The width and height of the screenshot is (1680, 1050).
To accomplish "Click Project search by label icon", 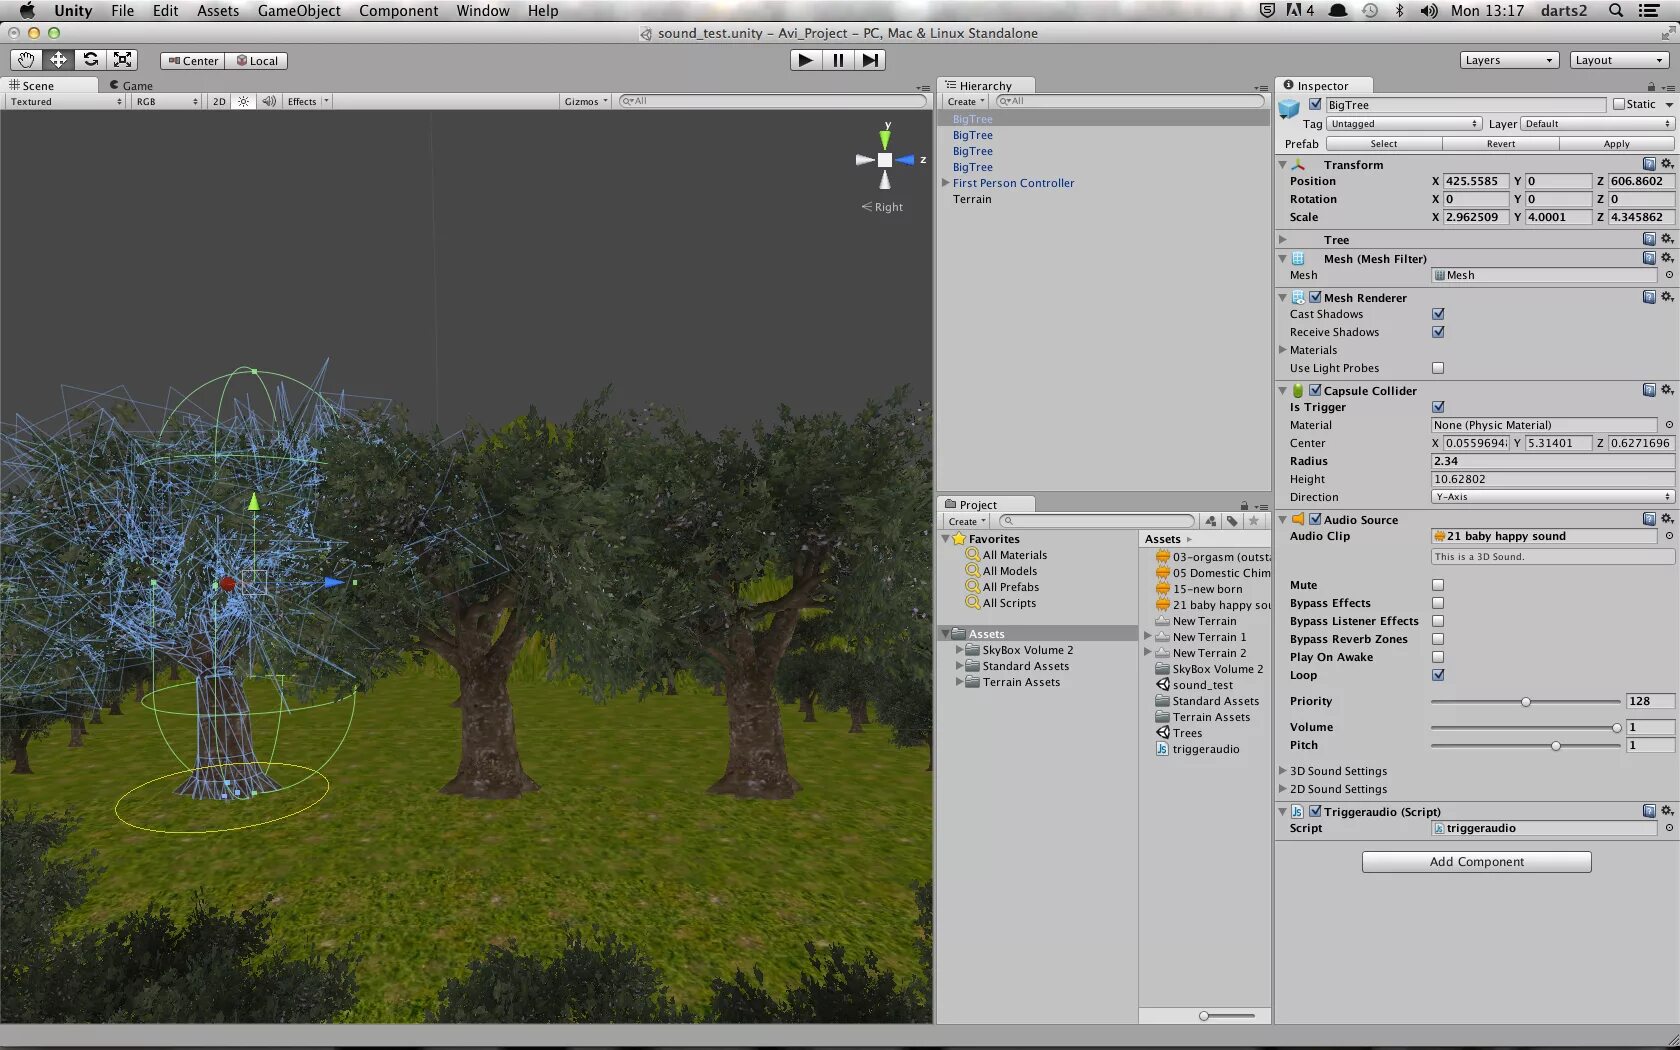I will click(1232, 521).
